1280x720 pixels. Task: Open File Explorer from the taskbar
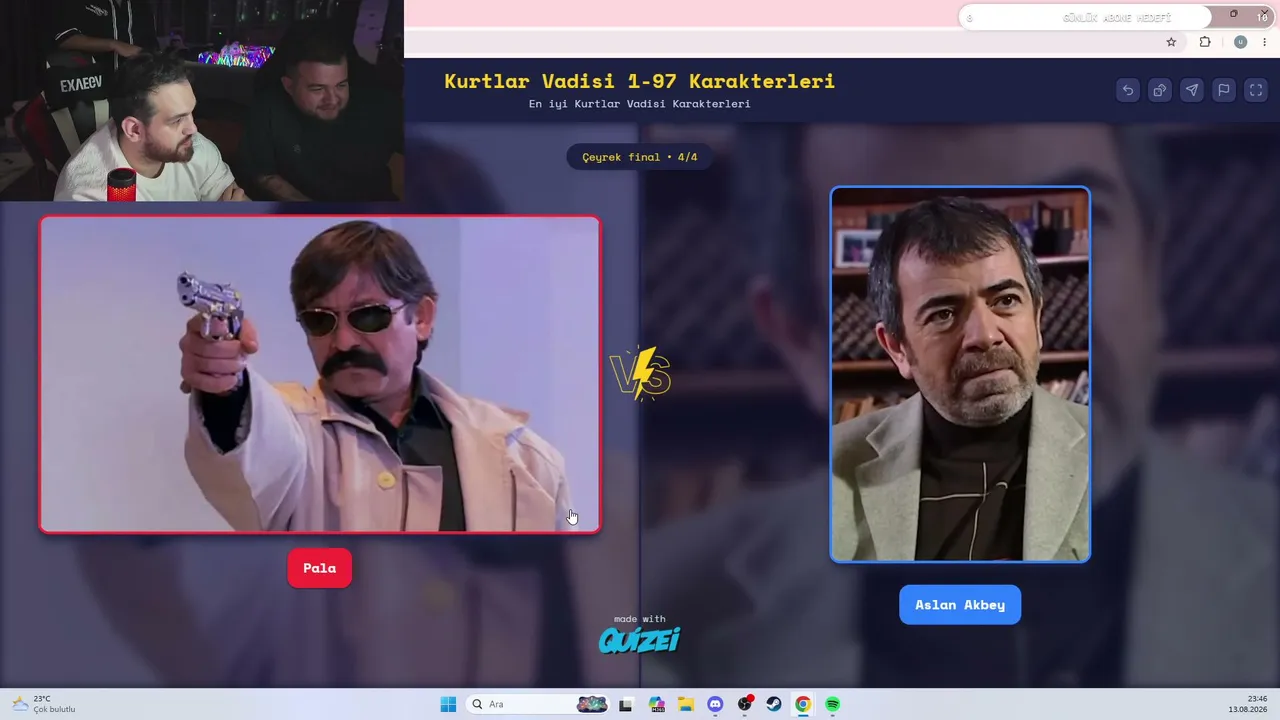point(685,704)
